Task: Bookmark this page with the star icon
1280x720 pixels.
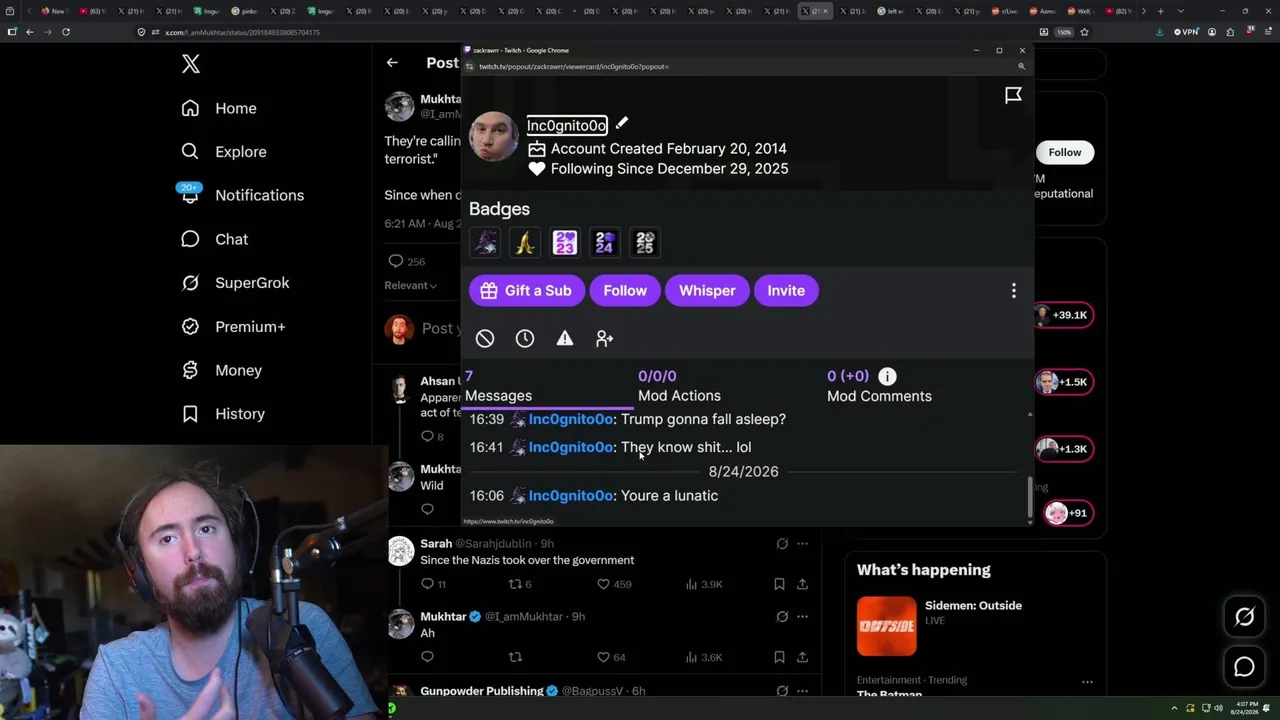Action: pos(1084,32)
